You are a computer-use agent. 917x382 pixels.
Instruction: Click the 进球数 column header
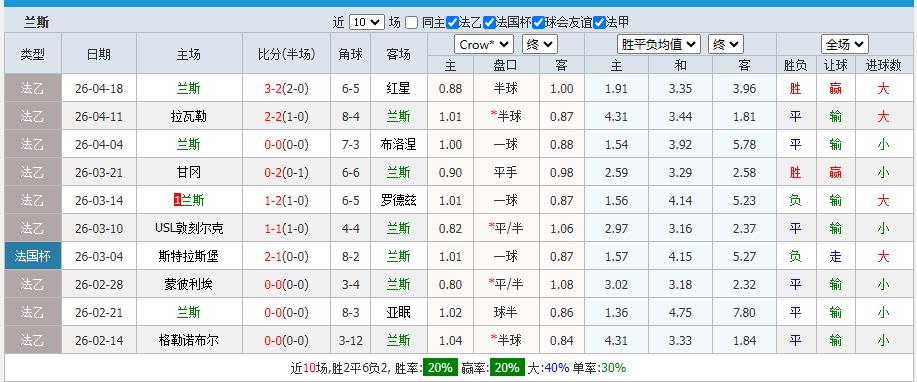tap(883, 65)
